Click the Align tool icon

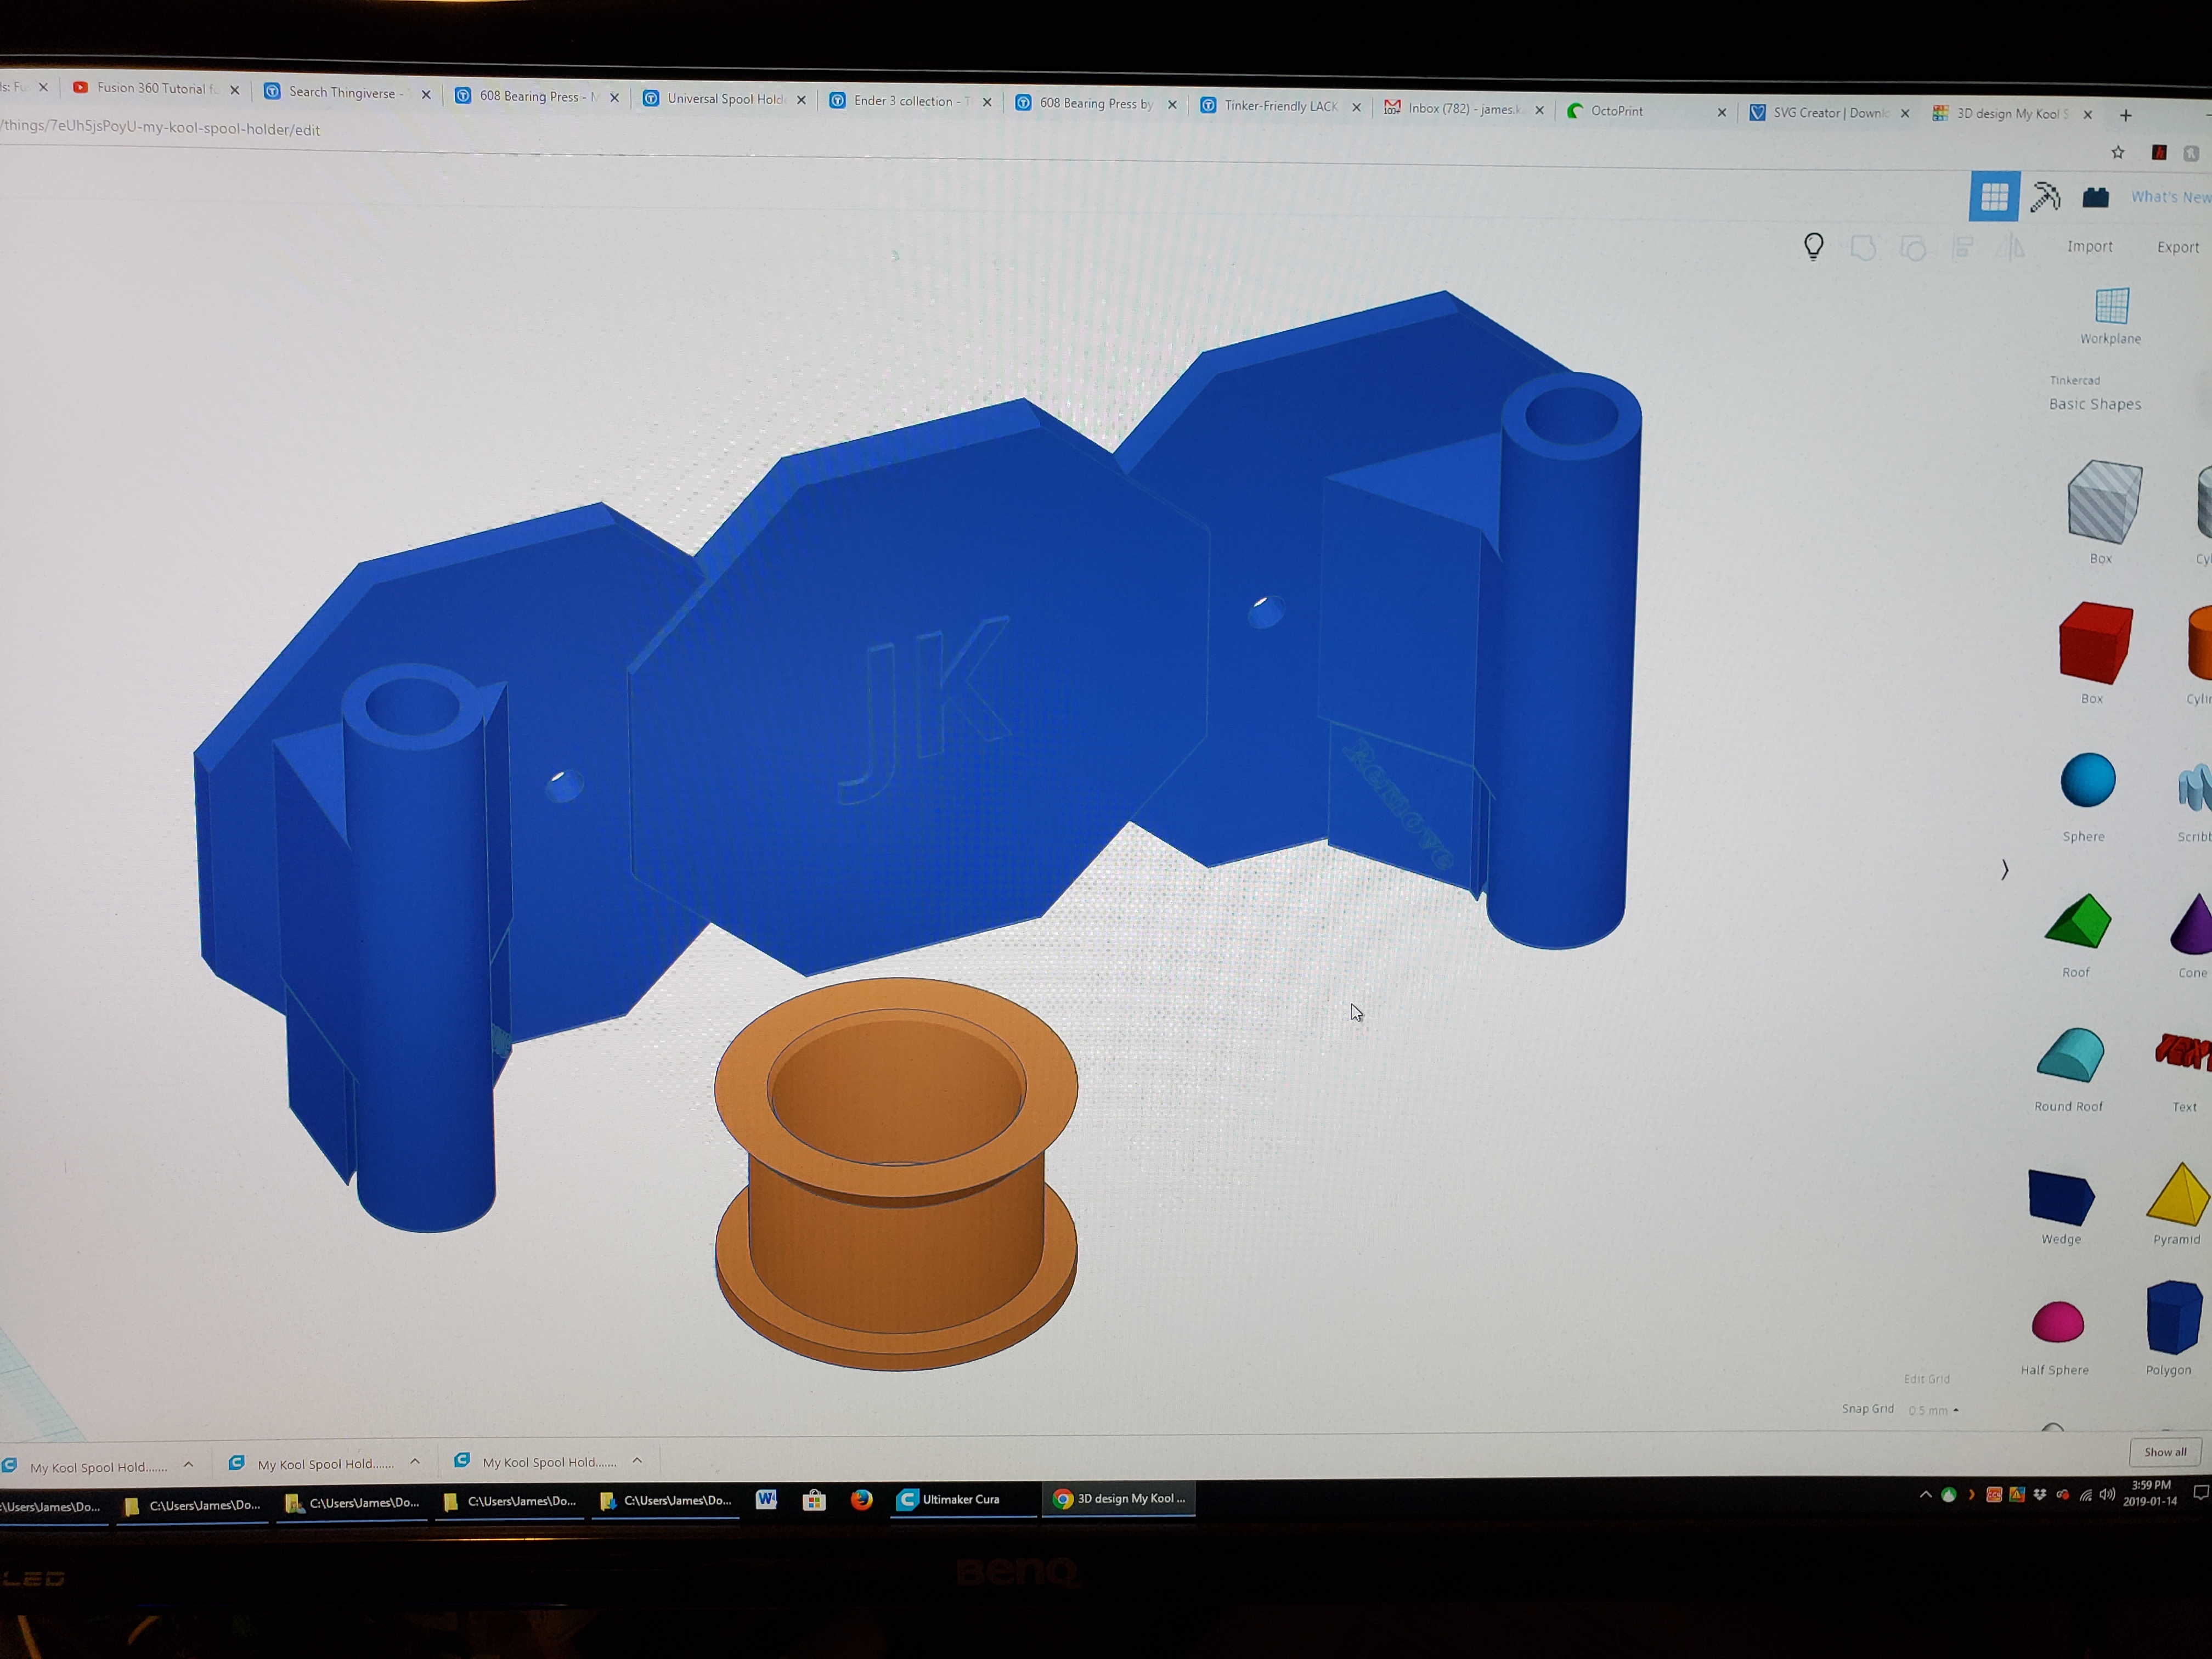(1963, 247)
